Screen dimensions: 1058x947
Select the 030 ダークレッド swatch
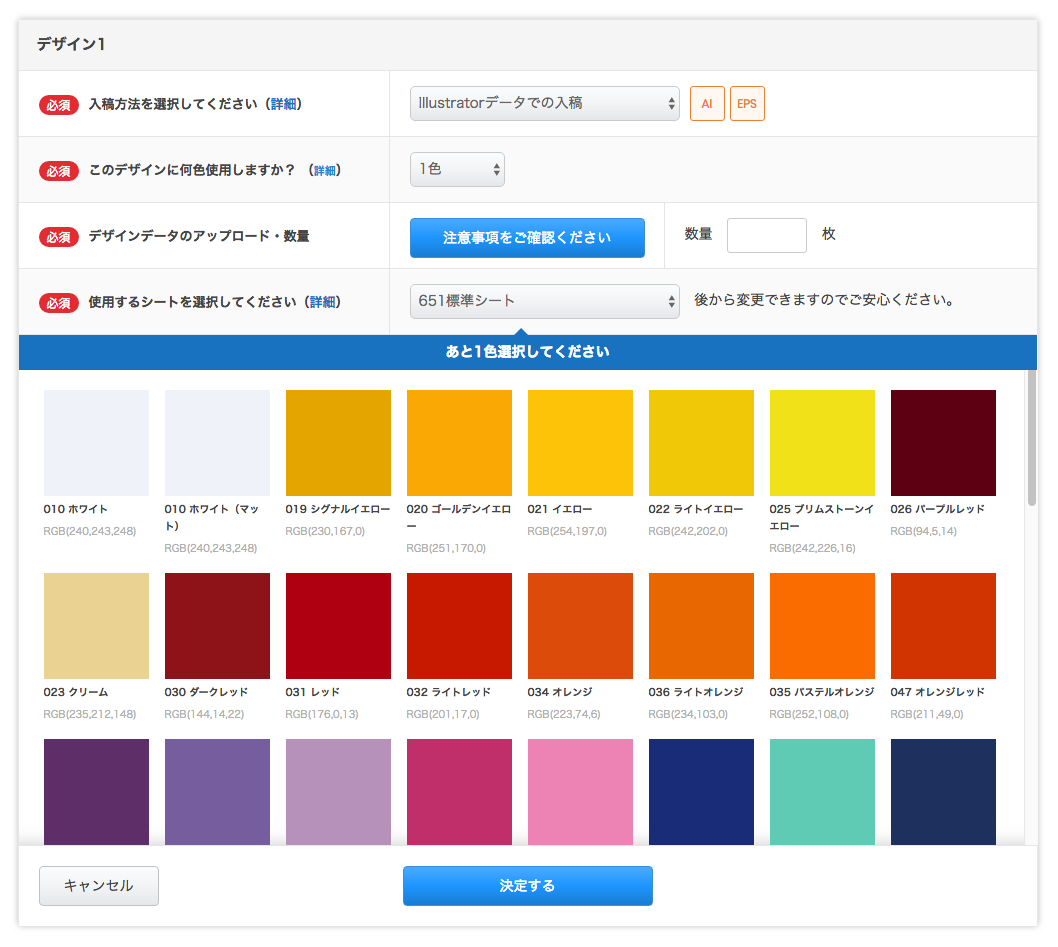[217, 626]
